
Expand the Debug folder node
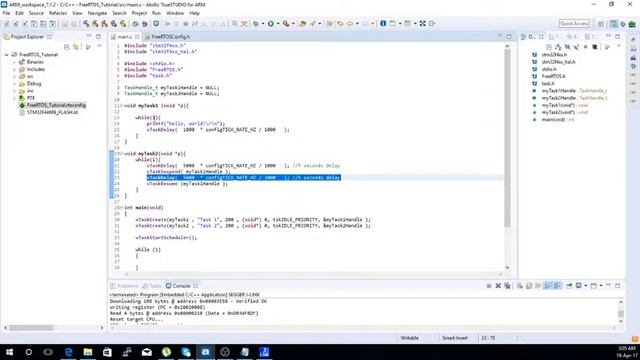15,84
